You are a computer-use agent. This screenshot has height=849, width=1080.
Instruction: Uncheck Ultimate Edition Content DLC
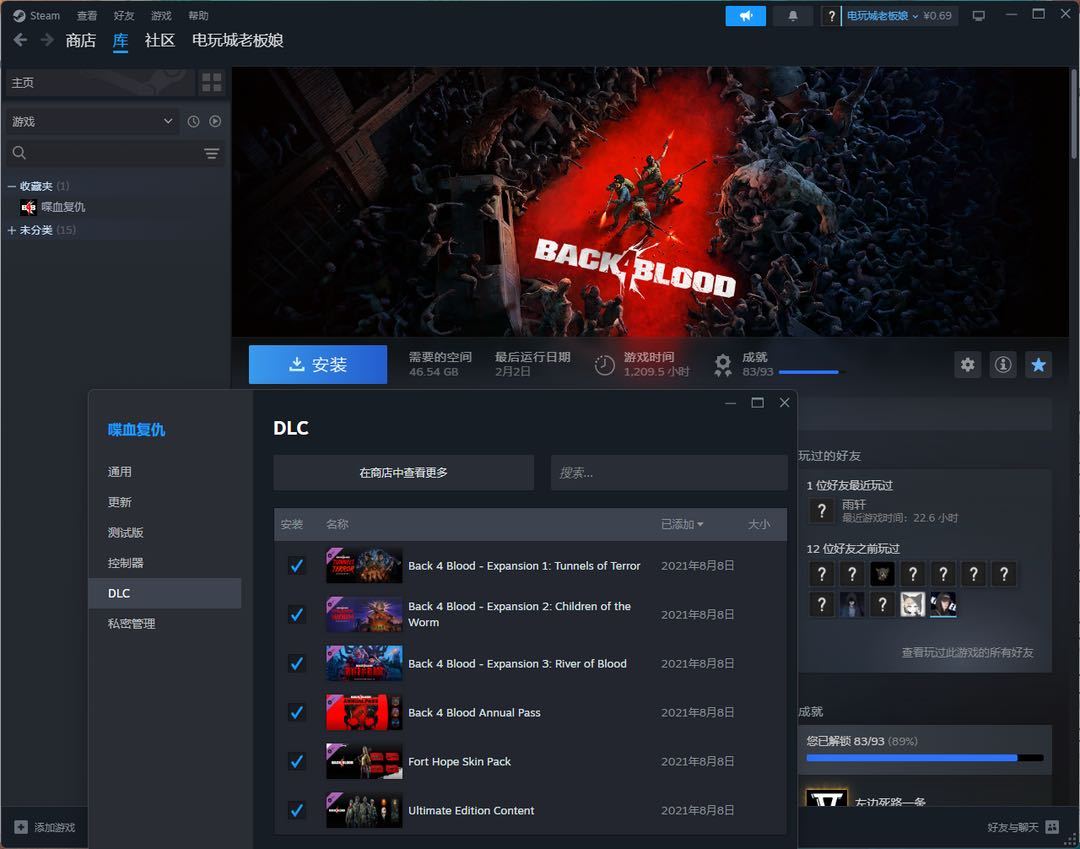point(297,810)
